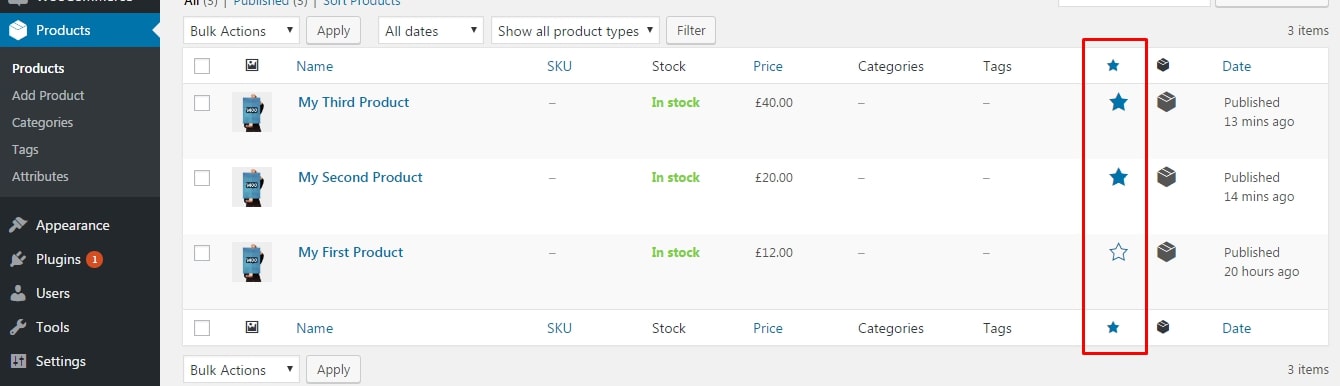Click the Appearance brush icon in the sidebar
This screenshot has width=1340, height=386.
tap(18, 225)
